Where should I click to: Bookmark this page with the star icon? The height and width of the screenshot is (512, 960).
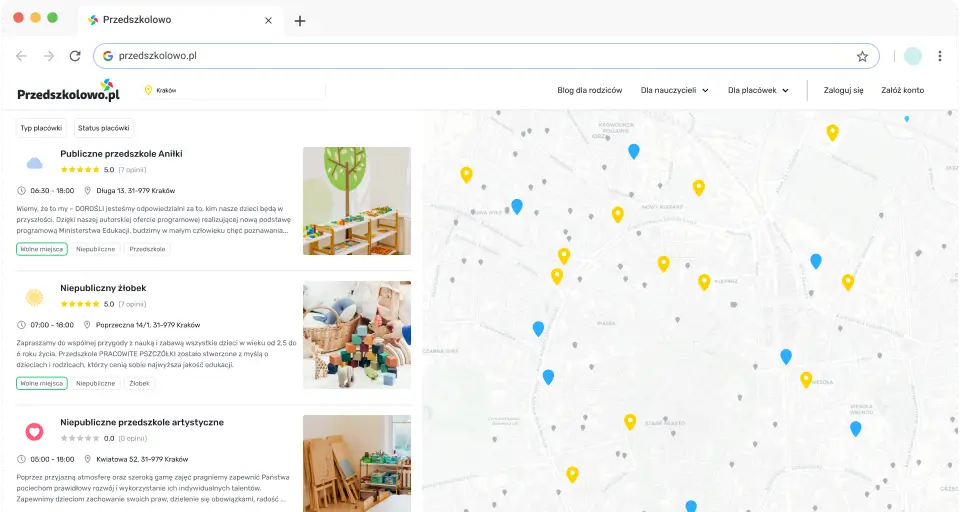[862, 56]
